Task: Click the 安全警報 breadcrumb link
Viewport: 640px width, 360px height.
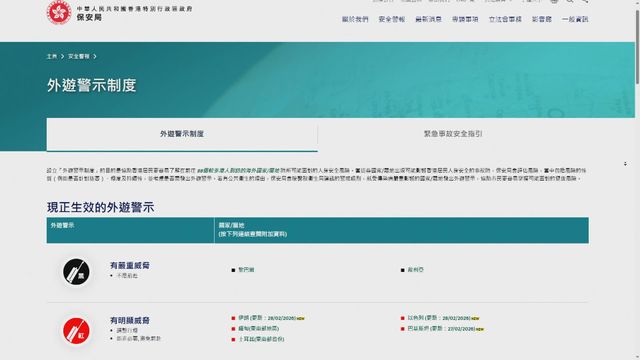Action: 79,56
